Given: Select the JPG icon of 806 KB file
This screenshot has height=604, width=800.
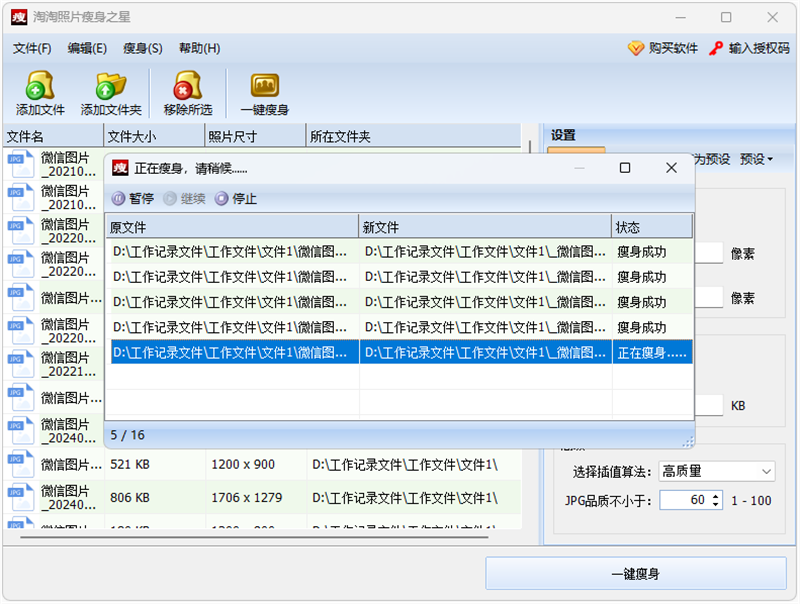Looking at the screenshot, I should tap(21, 497).
